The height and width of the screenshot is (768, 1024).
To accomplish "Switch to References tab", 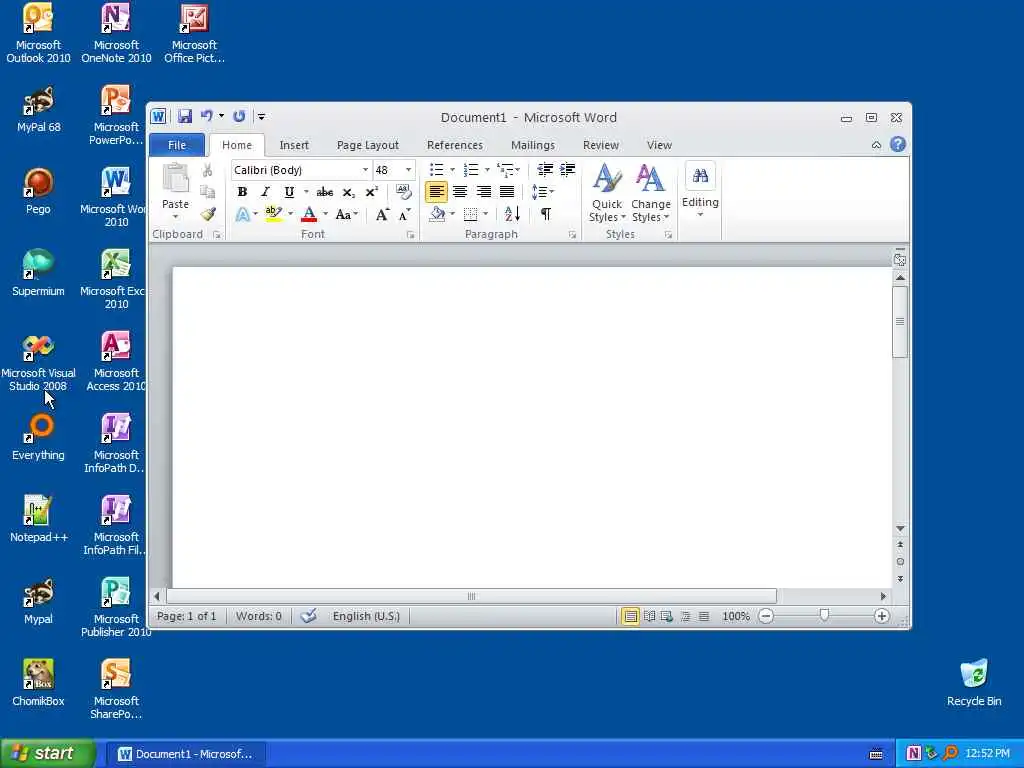I will pyautogui.click(x=455, y=145).
